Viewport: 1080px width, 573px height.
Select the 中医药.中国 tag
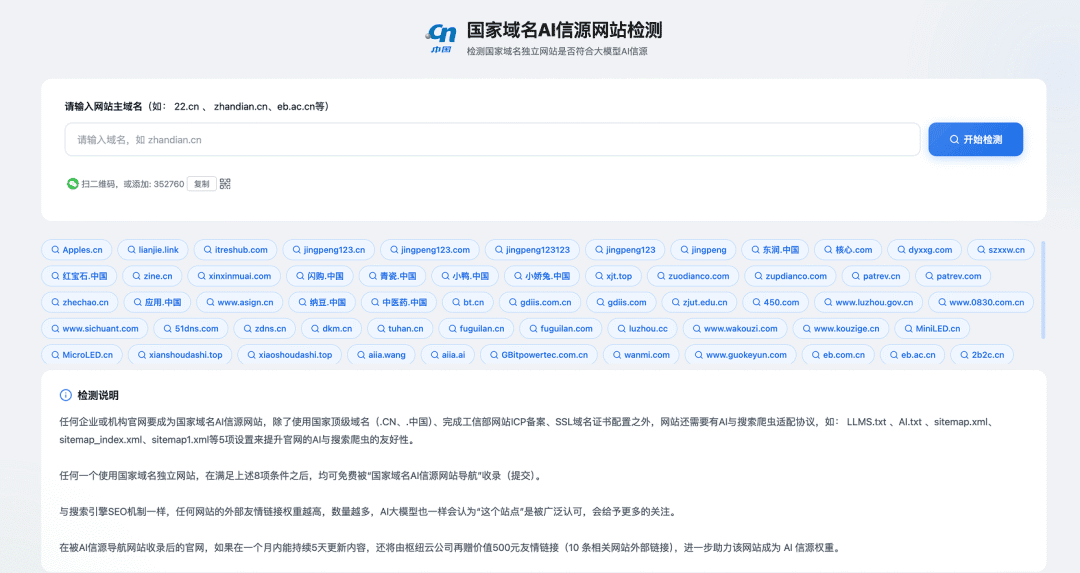pyautogui.click(x=399, y=302)
